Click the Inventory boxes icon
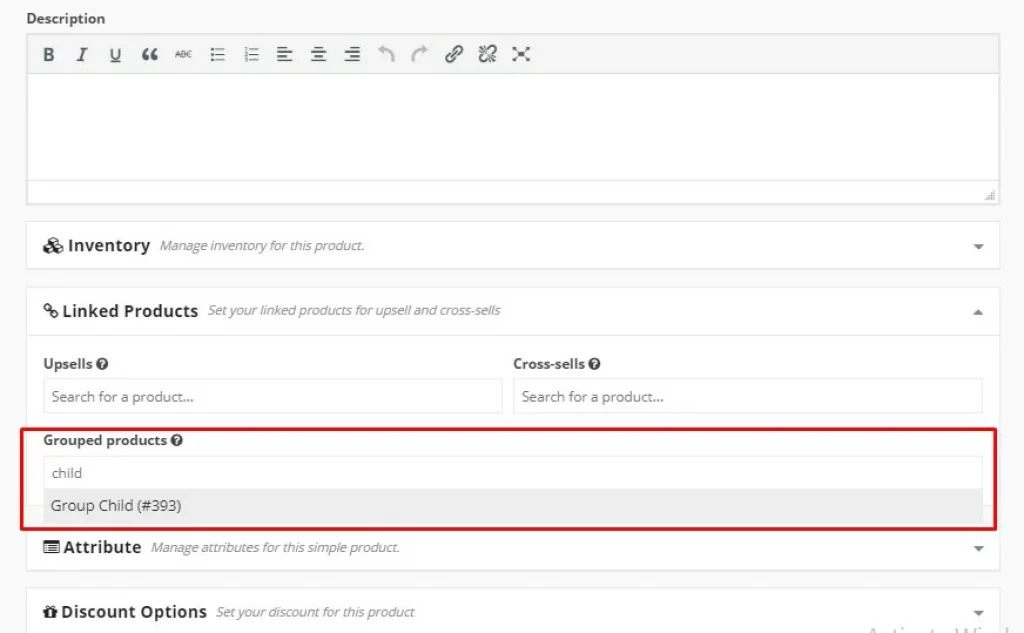Viewport: 1024px width, 633px height. point(53,246)
